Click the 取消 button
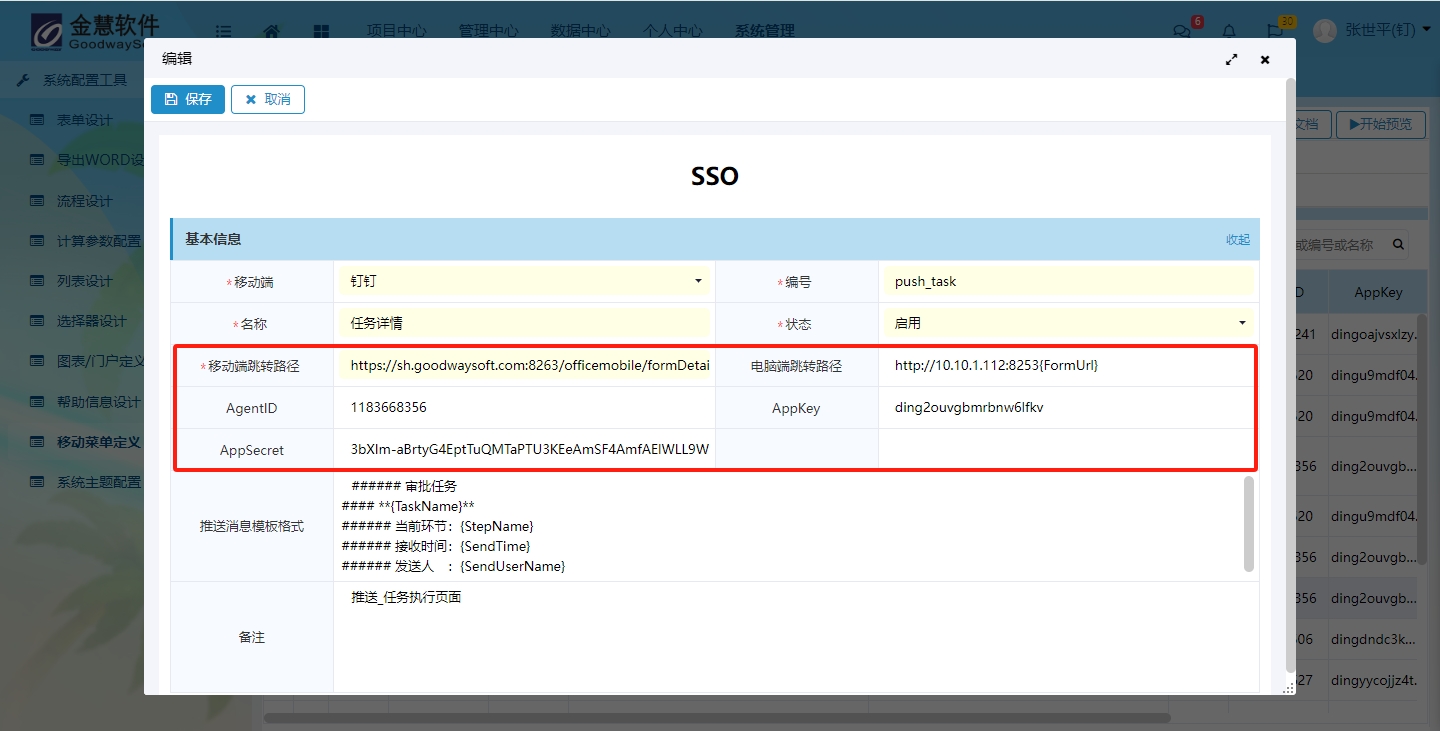Viewport: 1440px width, 731px height. (x=268, y=99)
